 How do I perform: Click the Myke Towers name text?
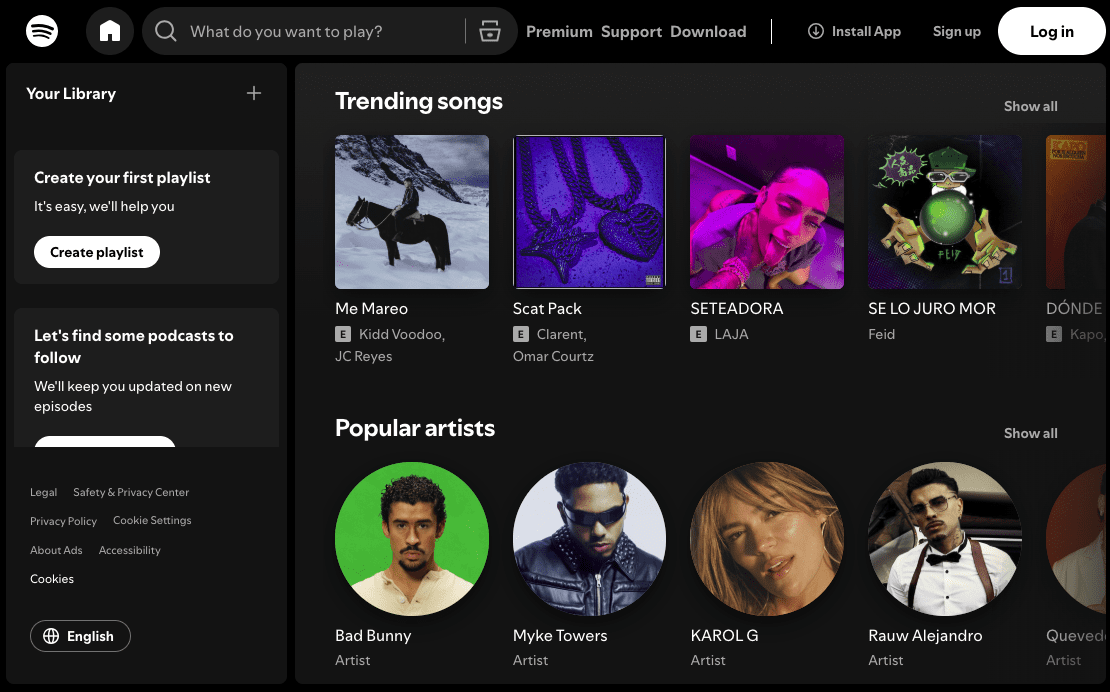pyautogui.click(x=560, y=635)
